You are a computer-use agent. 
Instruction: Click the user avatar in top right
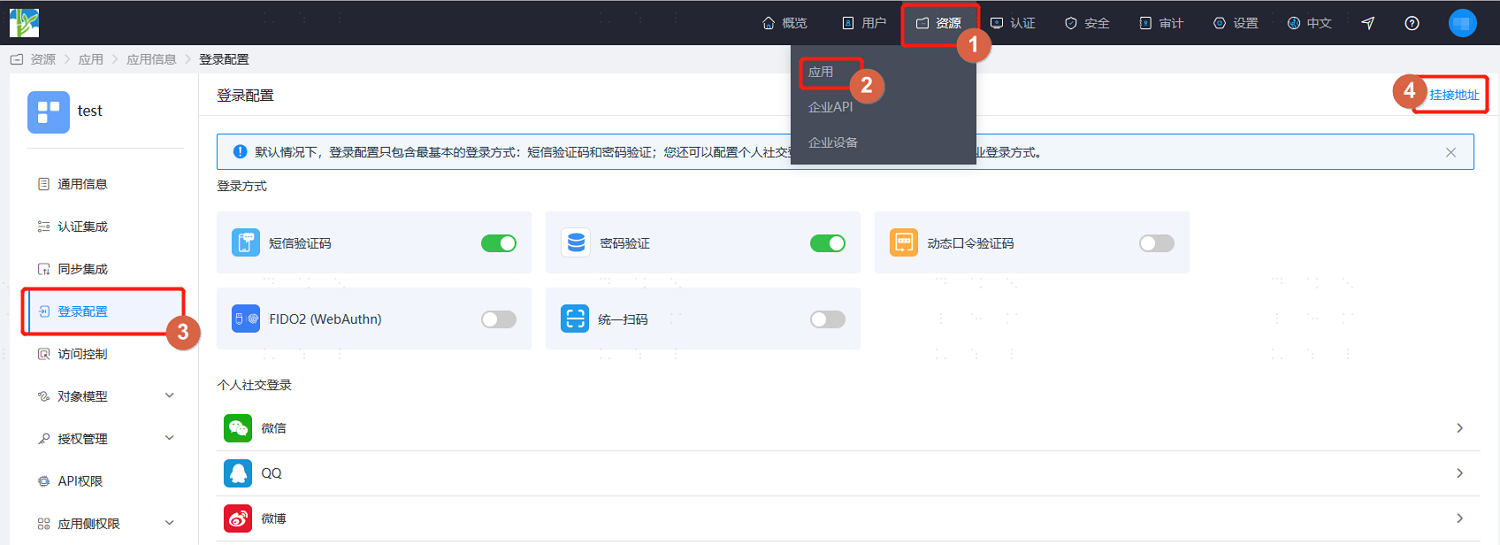(x=1463, y=23)
